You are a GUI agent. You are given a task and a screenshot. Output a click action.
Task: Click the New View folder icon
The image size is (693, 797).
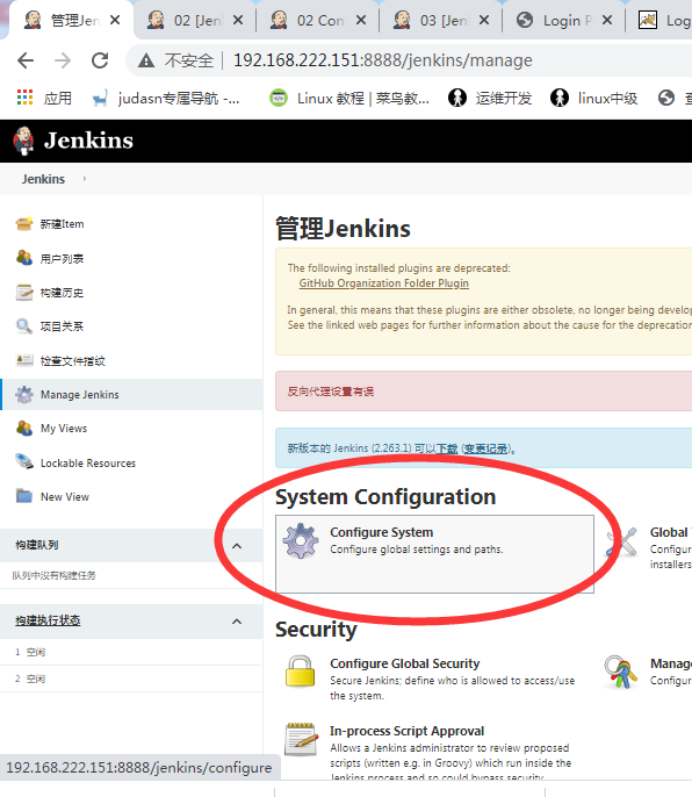point(24,496)
